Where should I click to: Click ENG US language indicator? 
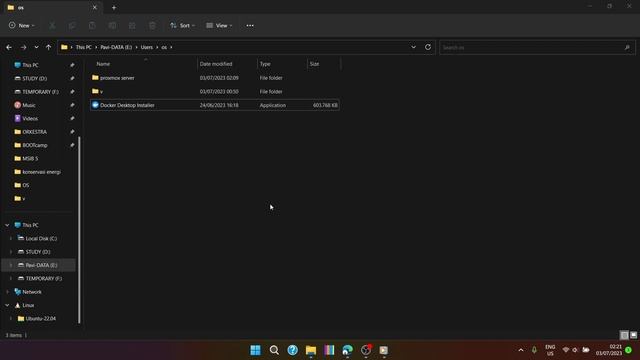[x=550, y=350]
